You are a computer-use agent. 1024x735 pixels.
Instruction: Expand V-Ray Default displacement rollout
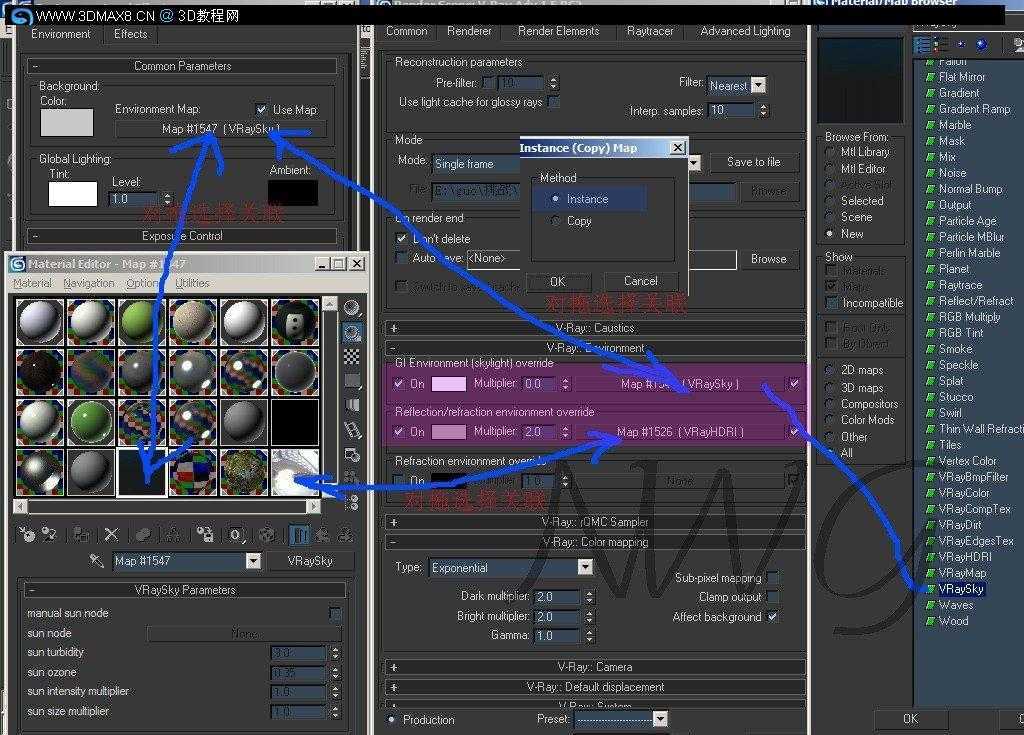[x=594, y=687]
